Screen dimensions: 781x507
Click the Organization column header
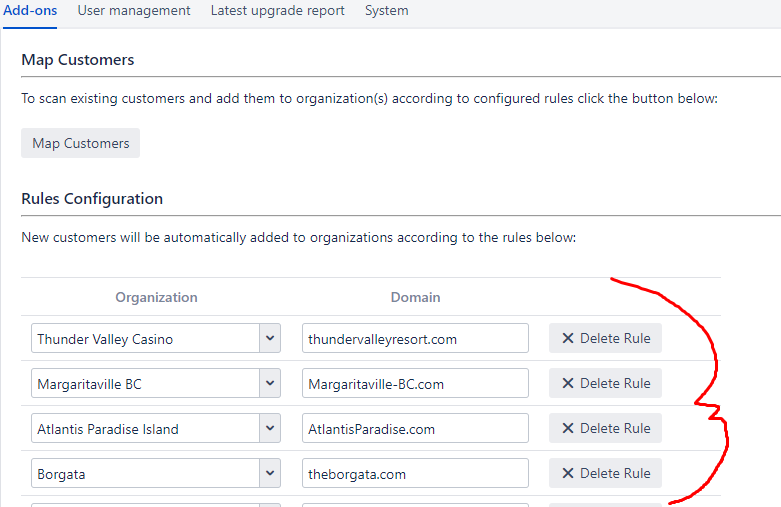156,297
